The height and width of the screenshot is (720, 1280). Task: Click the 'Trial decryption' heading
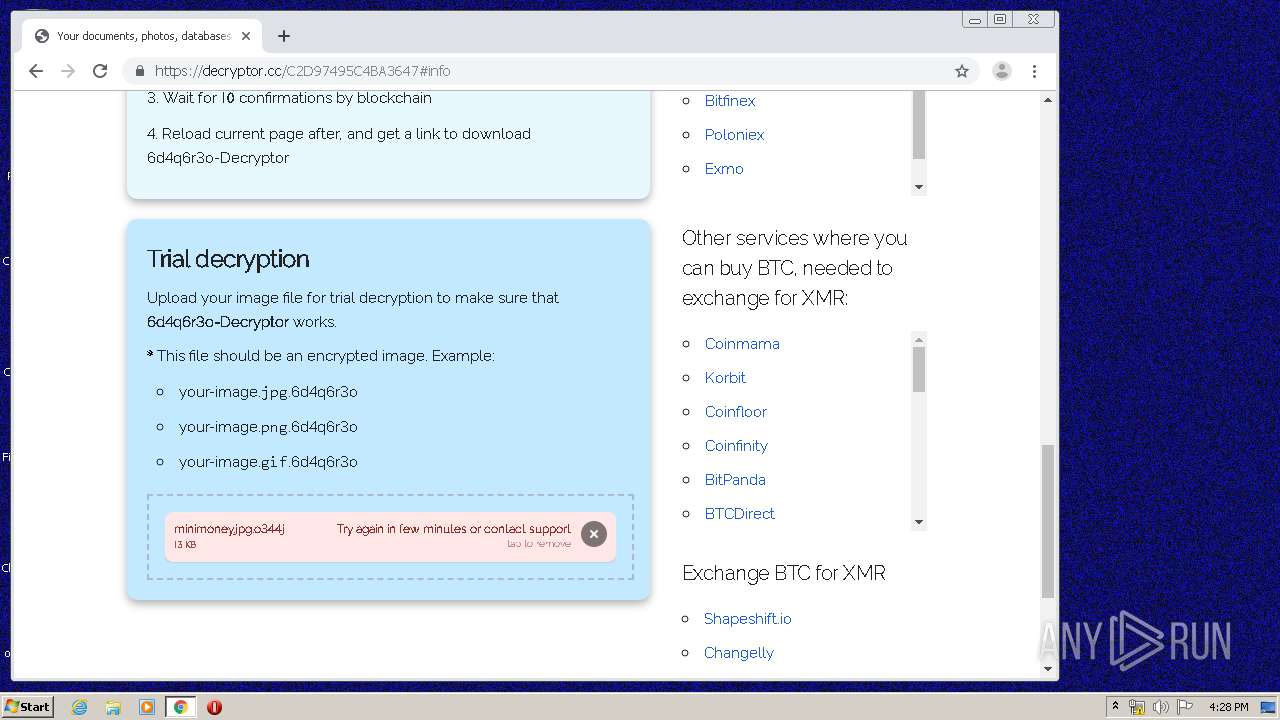(228, 259)
